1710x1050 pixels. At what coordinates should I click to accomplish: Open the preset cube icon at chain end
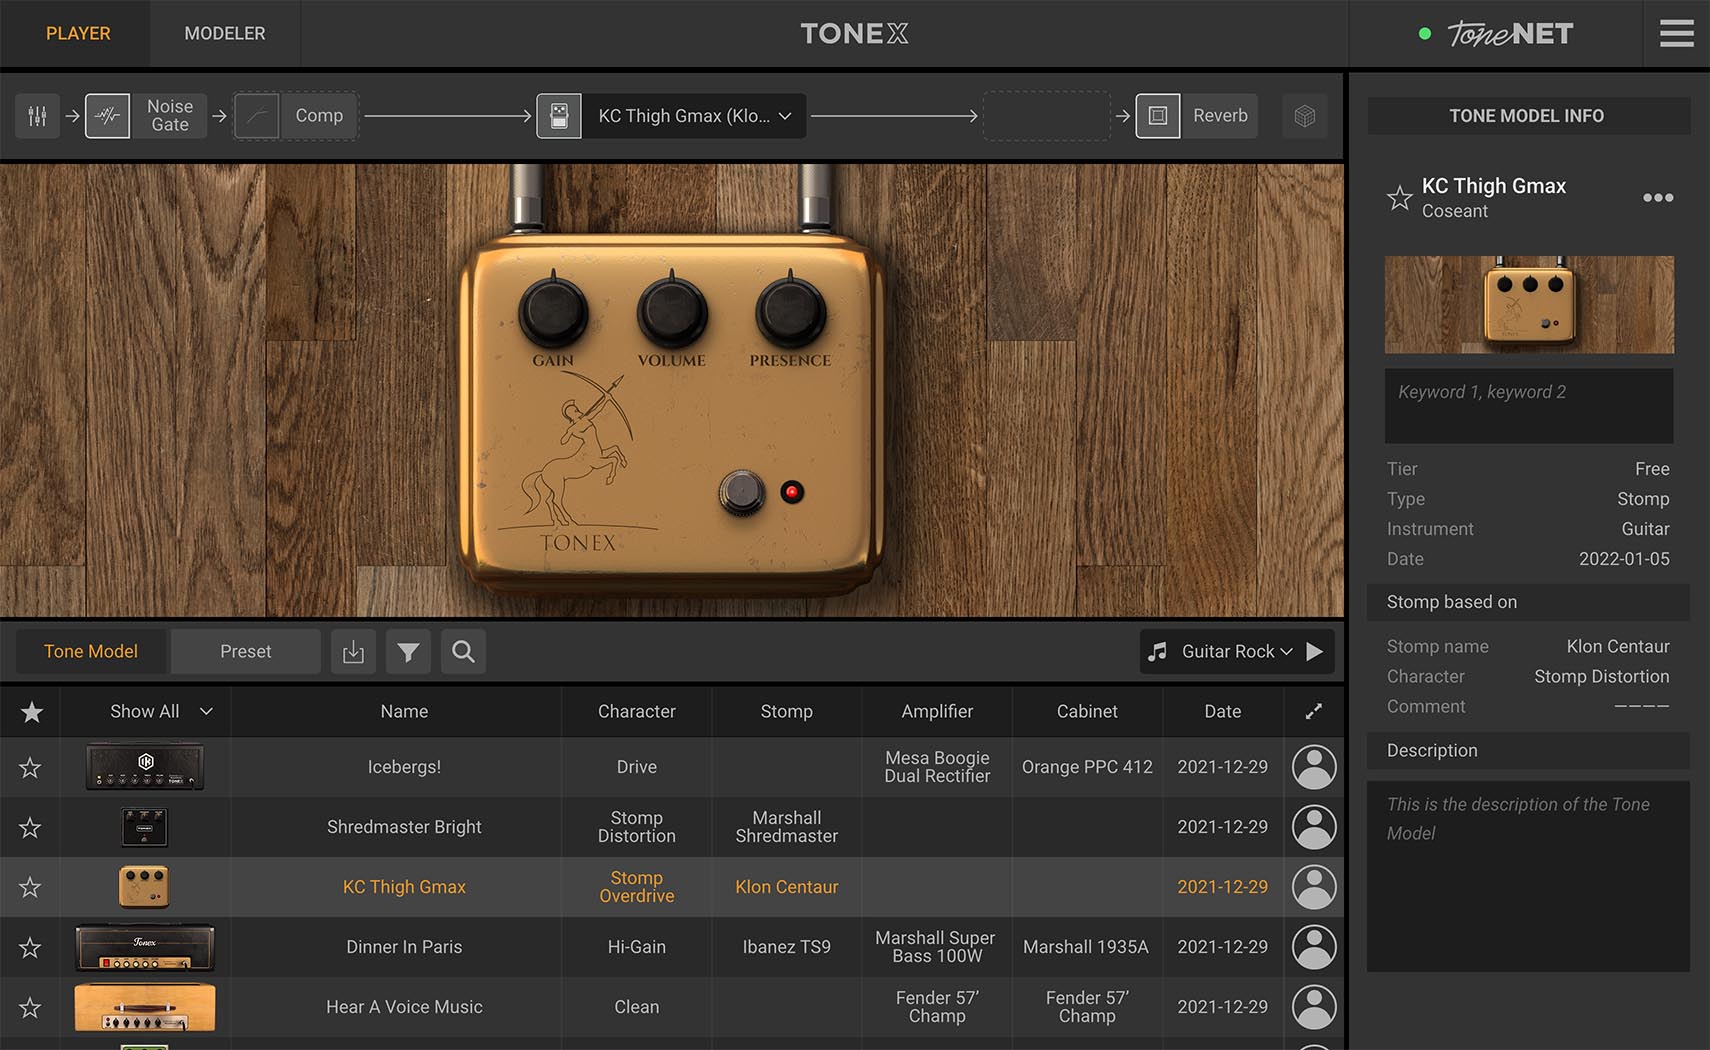pyautogui.click(x=1304, y=115)
